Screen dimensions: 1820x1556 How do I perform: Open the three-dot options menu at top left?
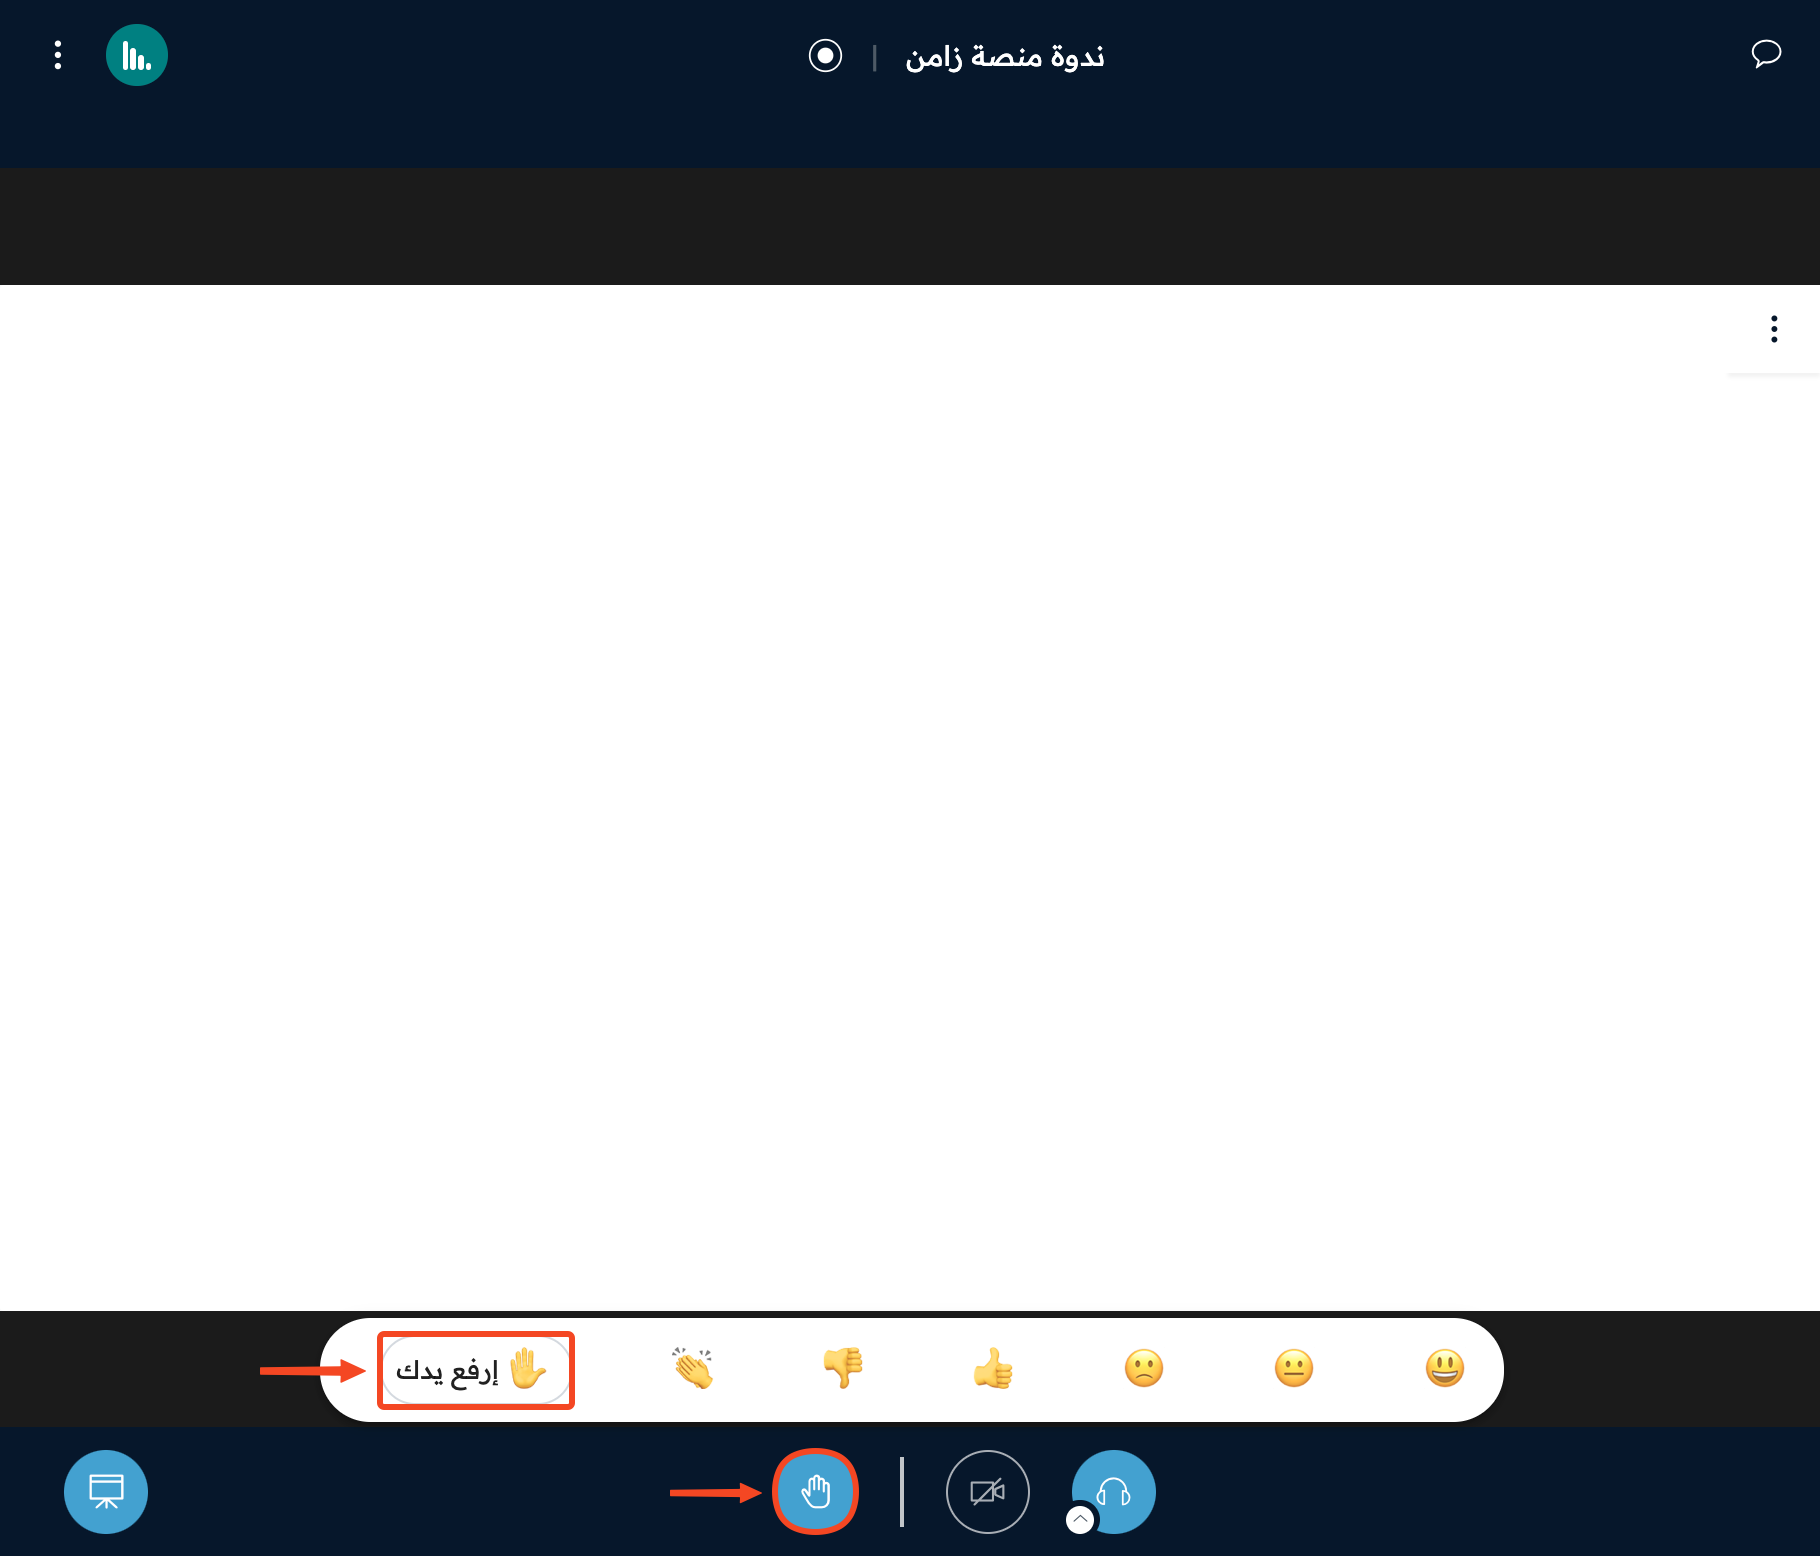tap(58, 55)
